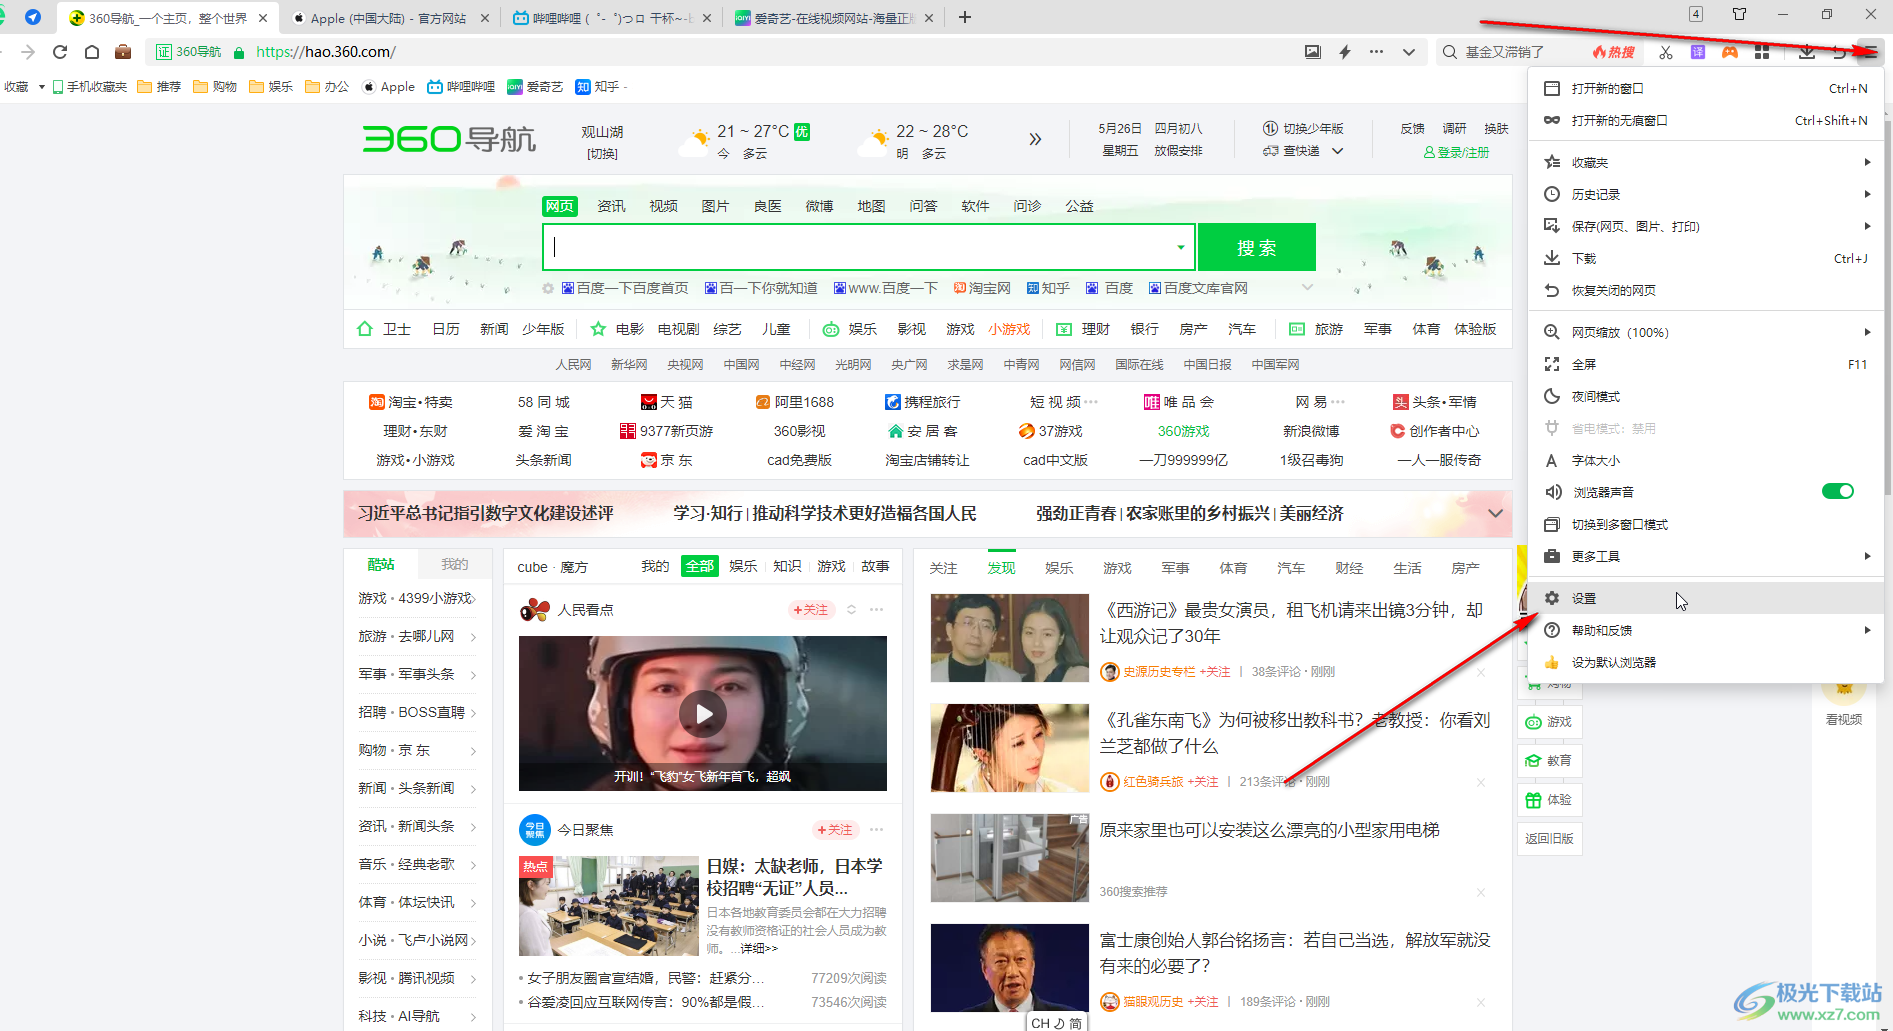Select the 资讯 search category tab
Screen dimensions: 1893x1031
[x=611, y=206]
